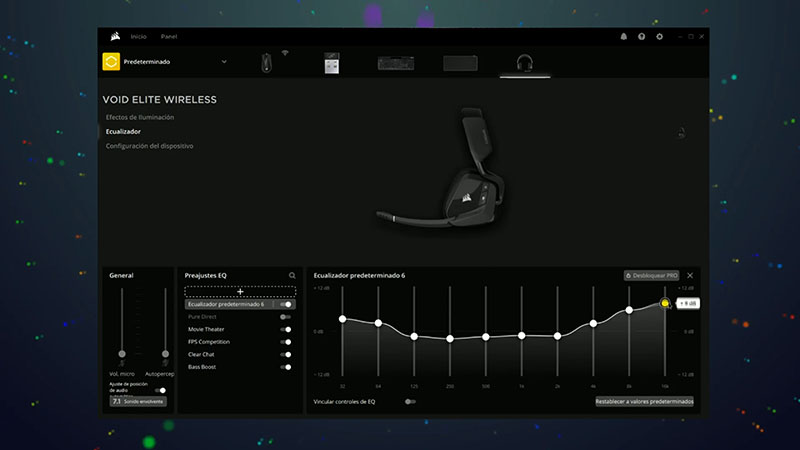Click the 8k EQ band handle
This screenshot has height=450, width=800.
pyautogui.click(x=629, y=310)
